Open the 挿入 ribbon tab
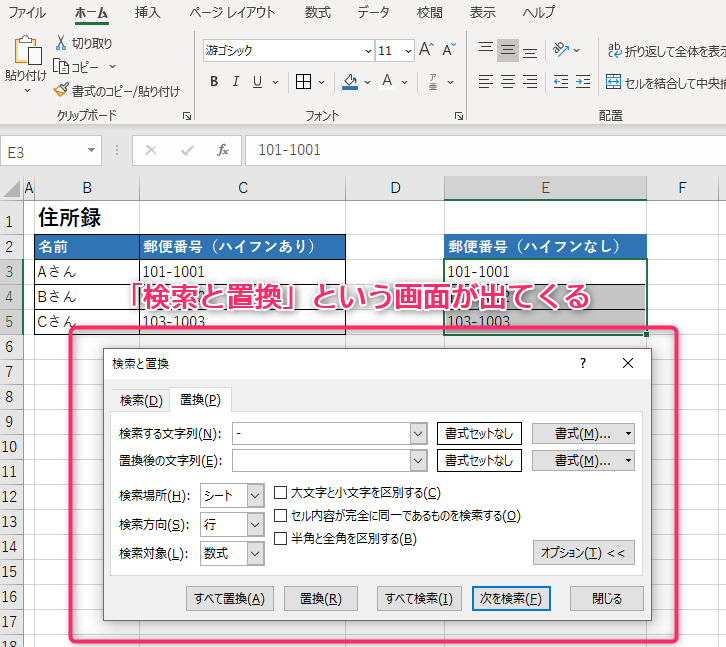726x647 pixels. tap(147, 13)
